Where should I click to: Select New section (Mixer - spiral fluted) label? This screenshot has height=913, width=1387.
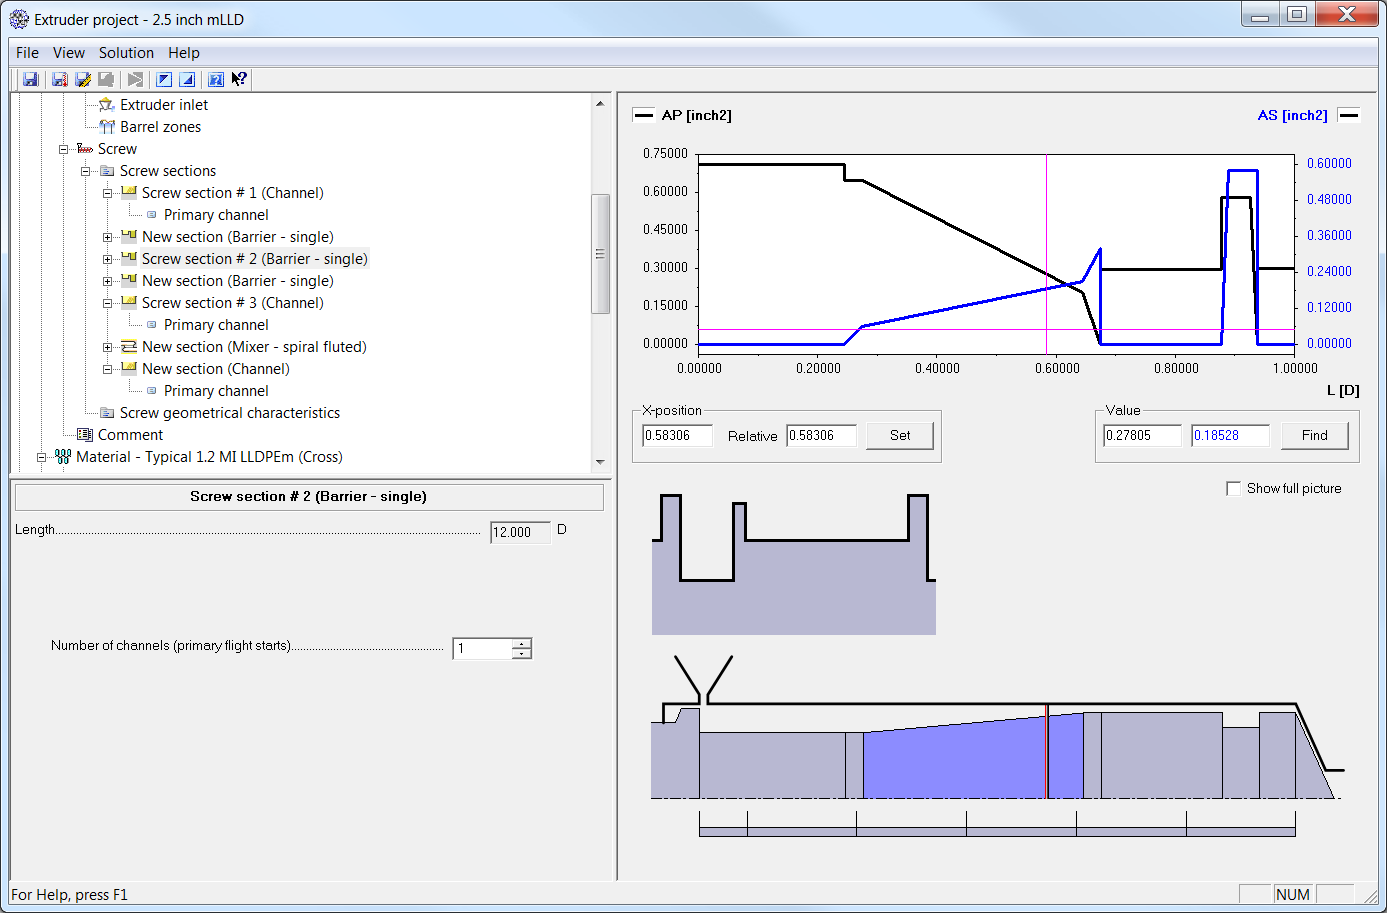click(254, 347)
